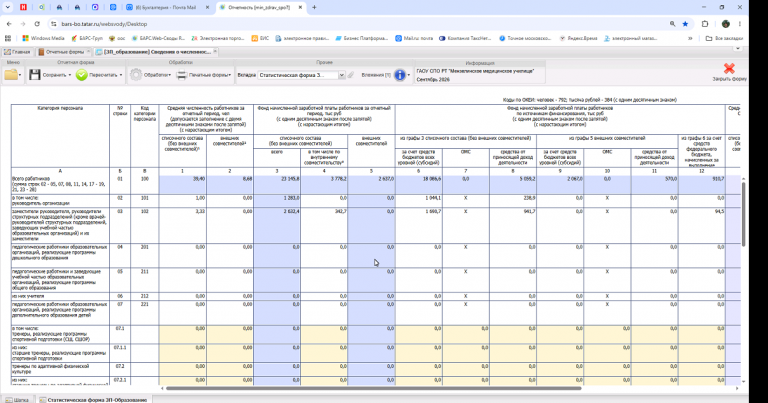Bookmark this page with star icon
Screen dimensions: 768x403
pyautogui.click(x=685, y=24)
